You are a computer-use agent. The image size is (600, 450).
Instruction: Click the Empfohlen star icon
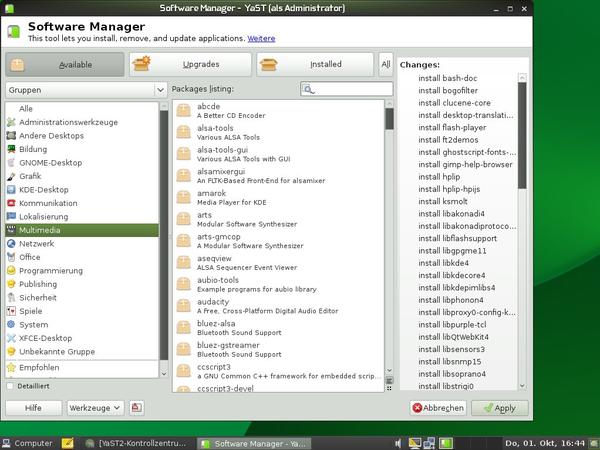(11, 367)
